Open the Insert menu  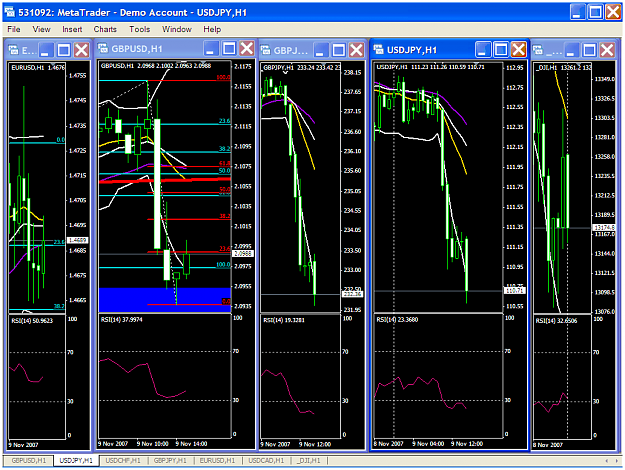(72, 29)
